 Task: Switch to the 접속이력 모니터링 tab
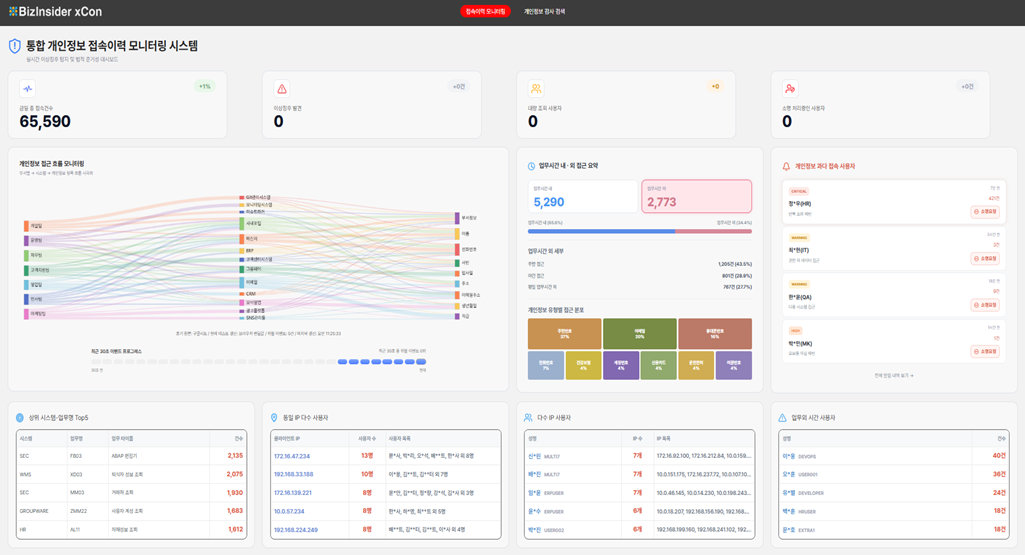tap(485, 12)
